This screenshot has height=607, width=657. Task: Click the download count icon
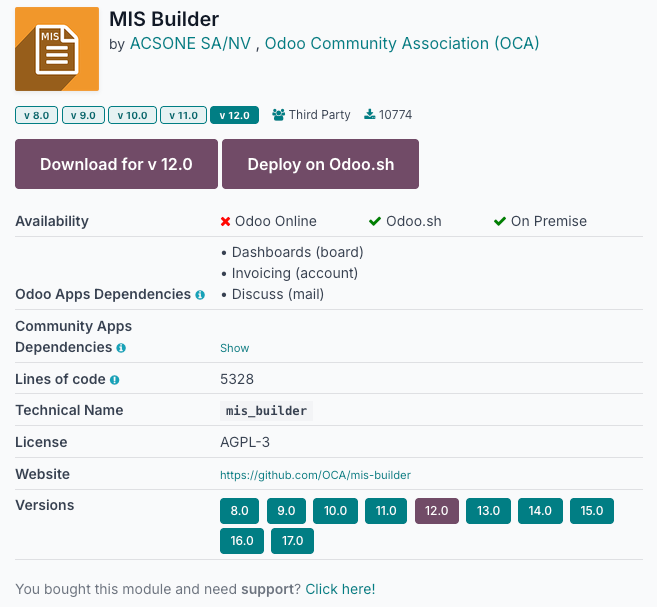point(370,114)
